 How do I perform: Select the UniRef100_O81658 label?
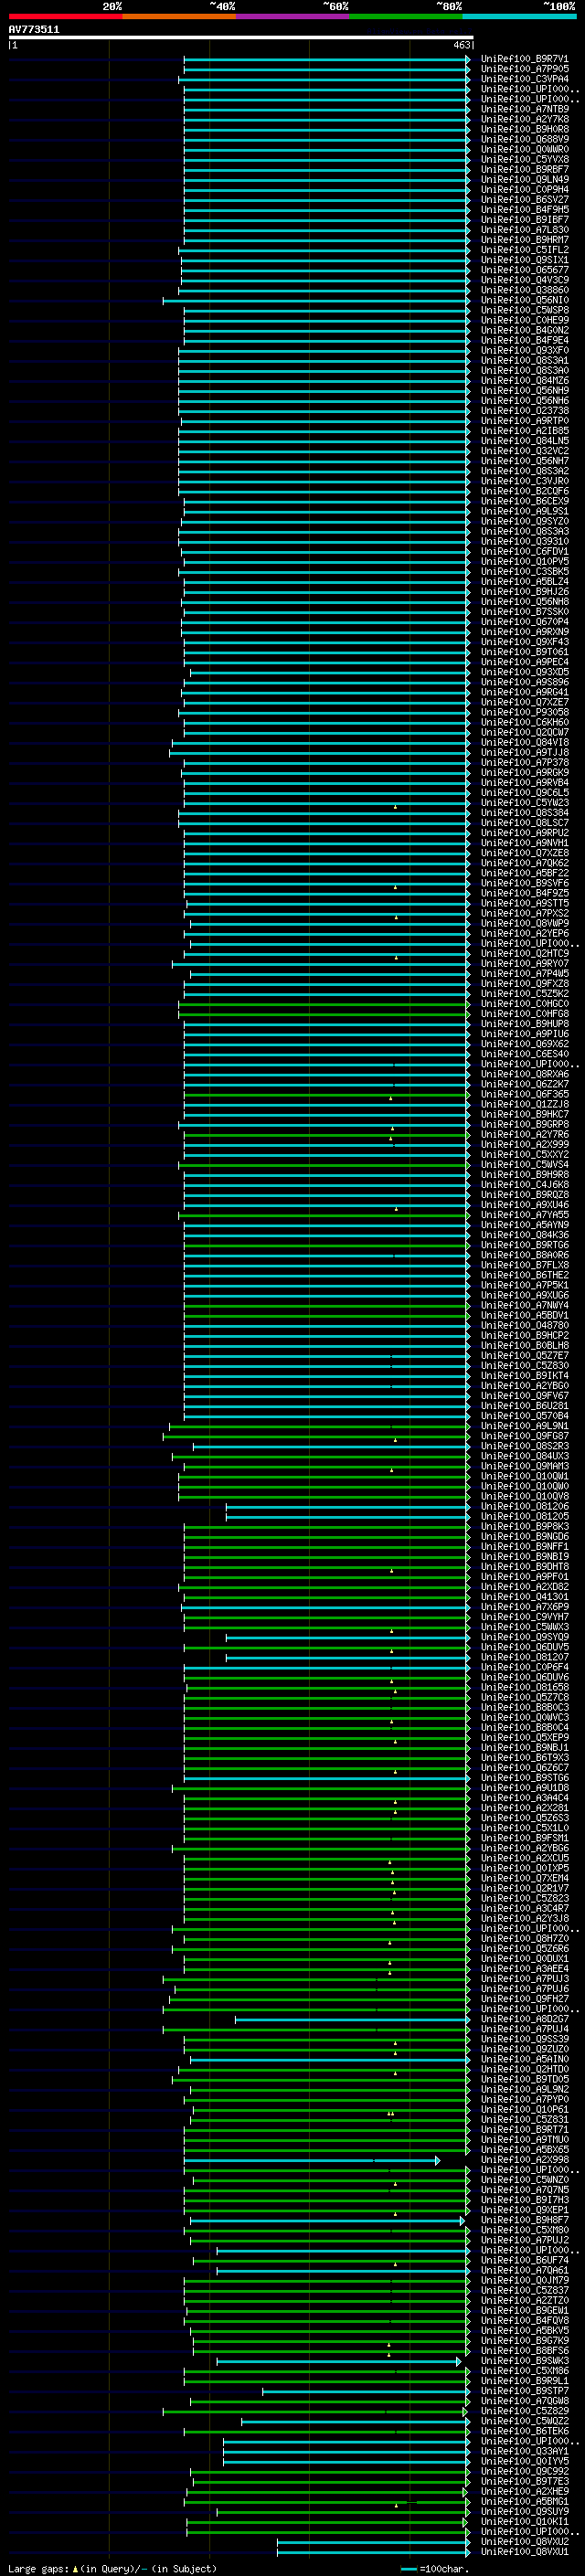524,1687
